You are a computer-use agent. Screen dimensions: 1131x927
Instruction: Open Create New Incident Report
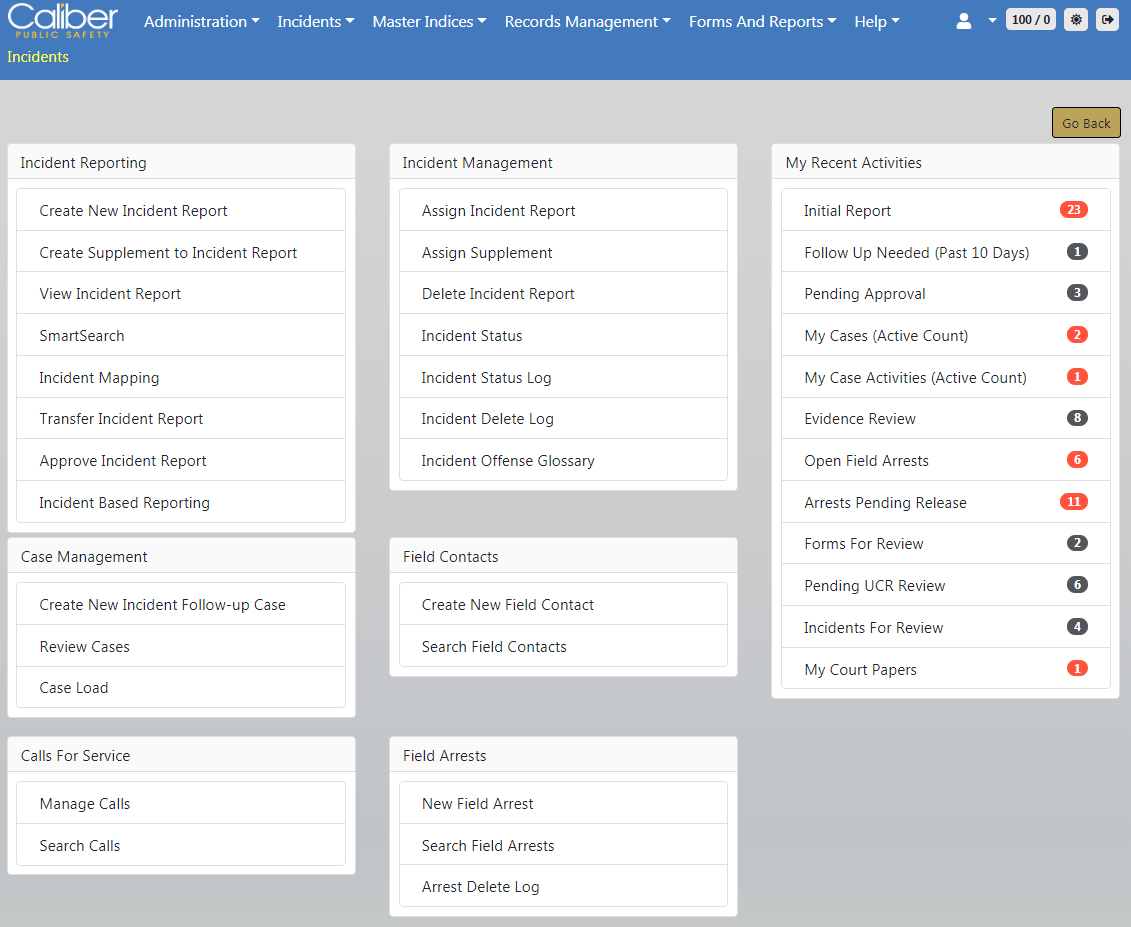pyautogui.click(x=133, y=211)
